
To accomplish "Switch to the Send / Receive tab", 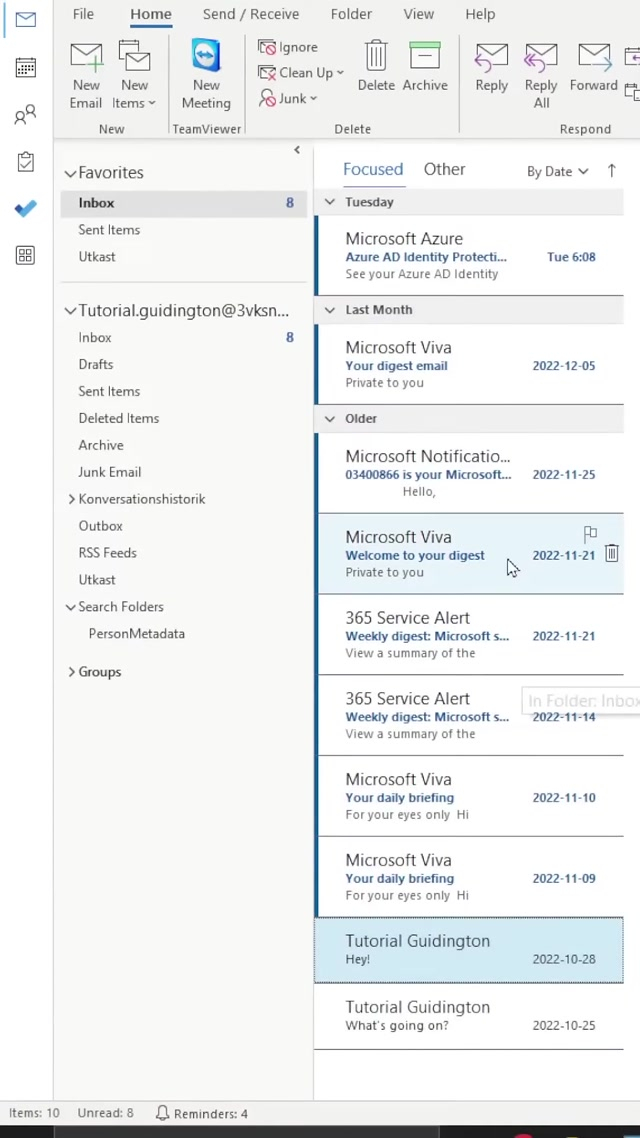I will pyautogui.click(x=251, y=14).
